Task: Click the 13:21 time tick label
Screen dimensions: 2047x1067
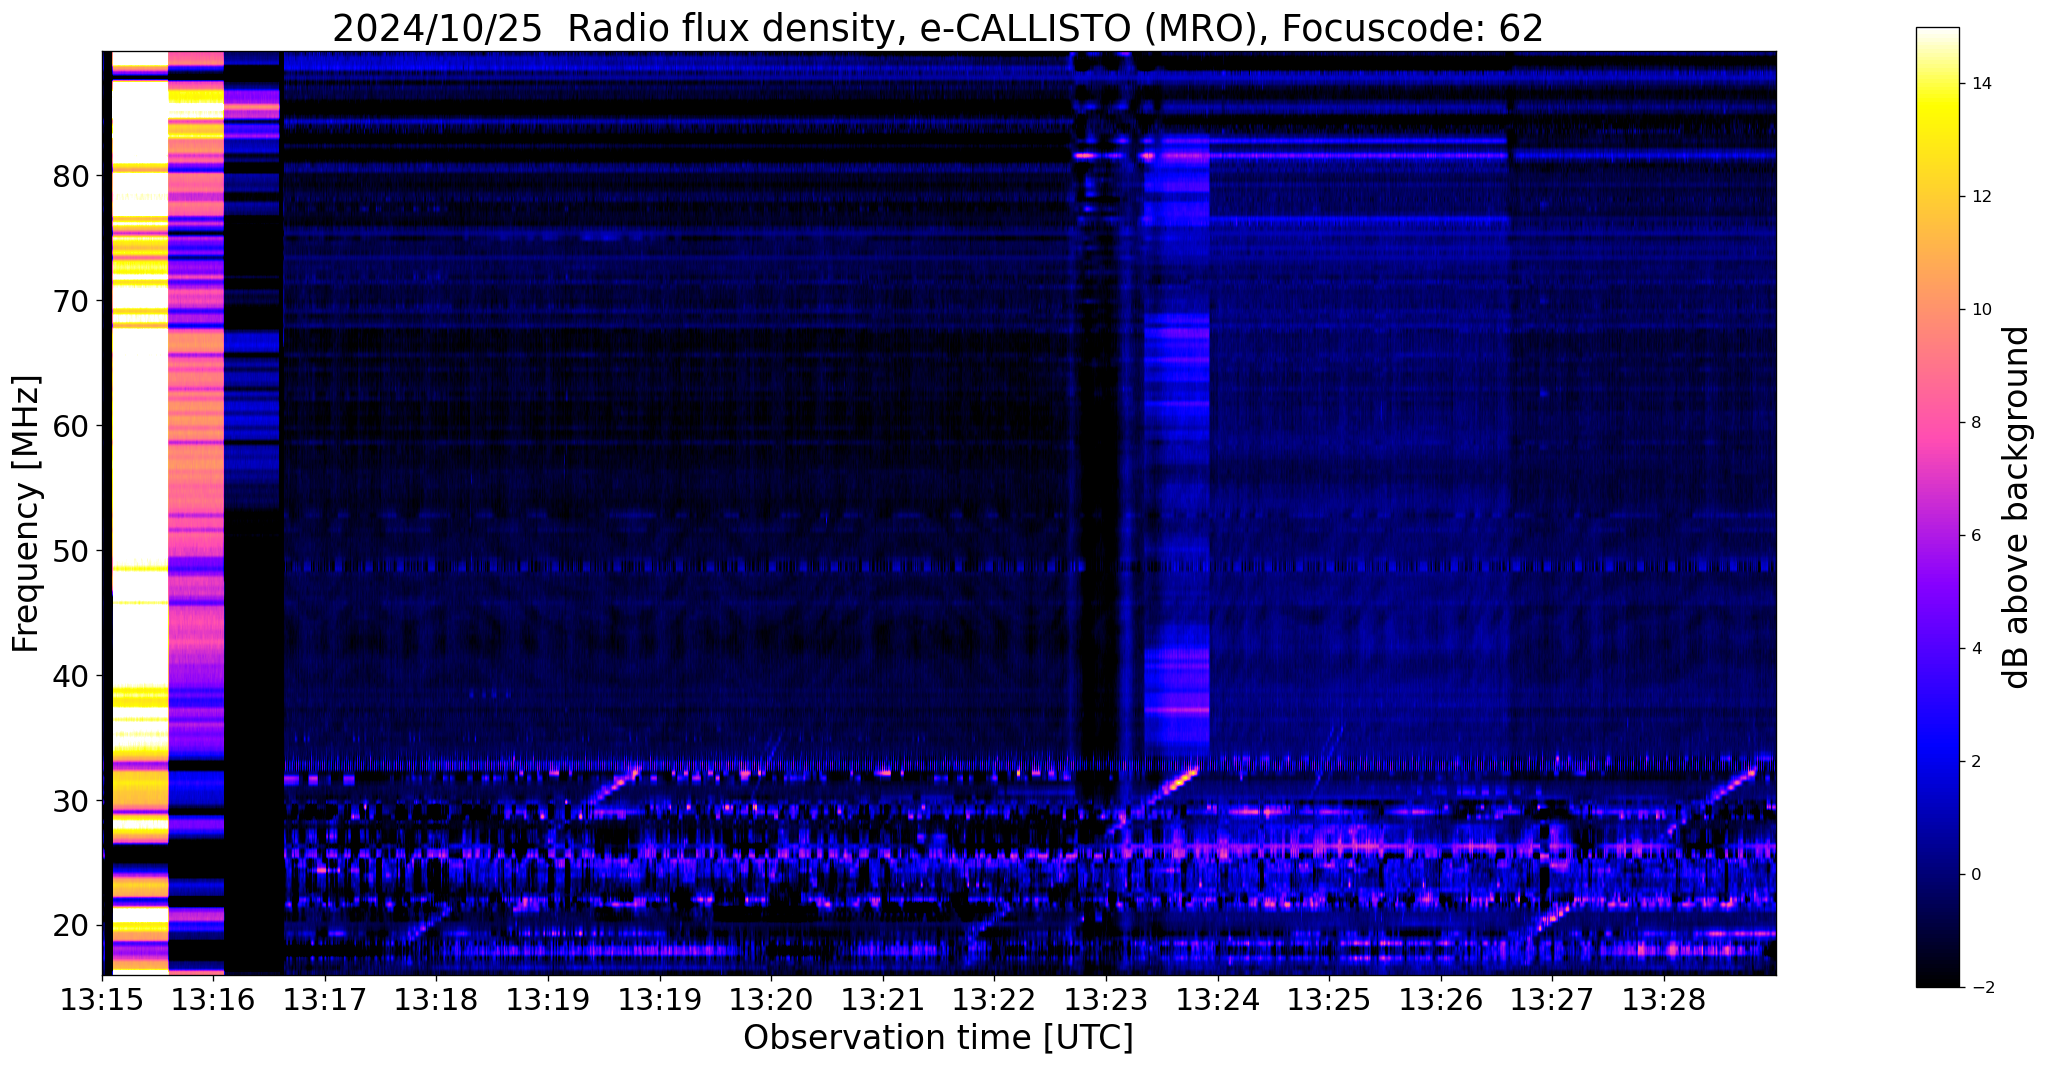Action: coord(883,1000)
